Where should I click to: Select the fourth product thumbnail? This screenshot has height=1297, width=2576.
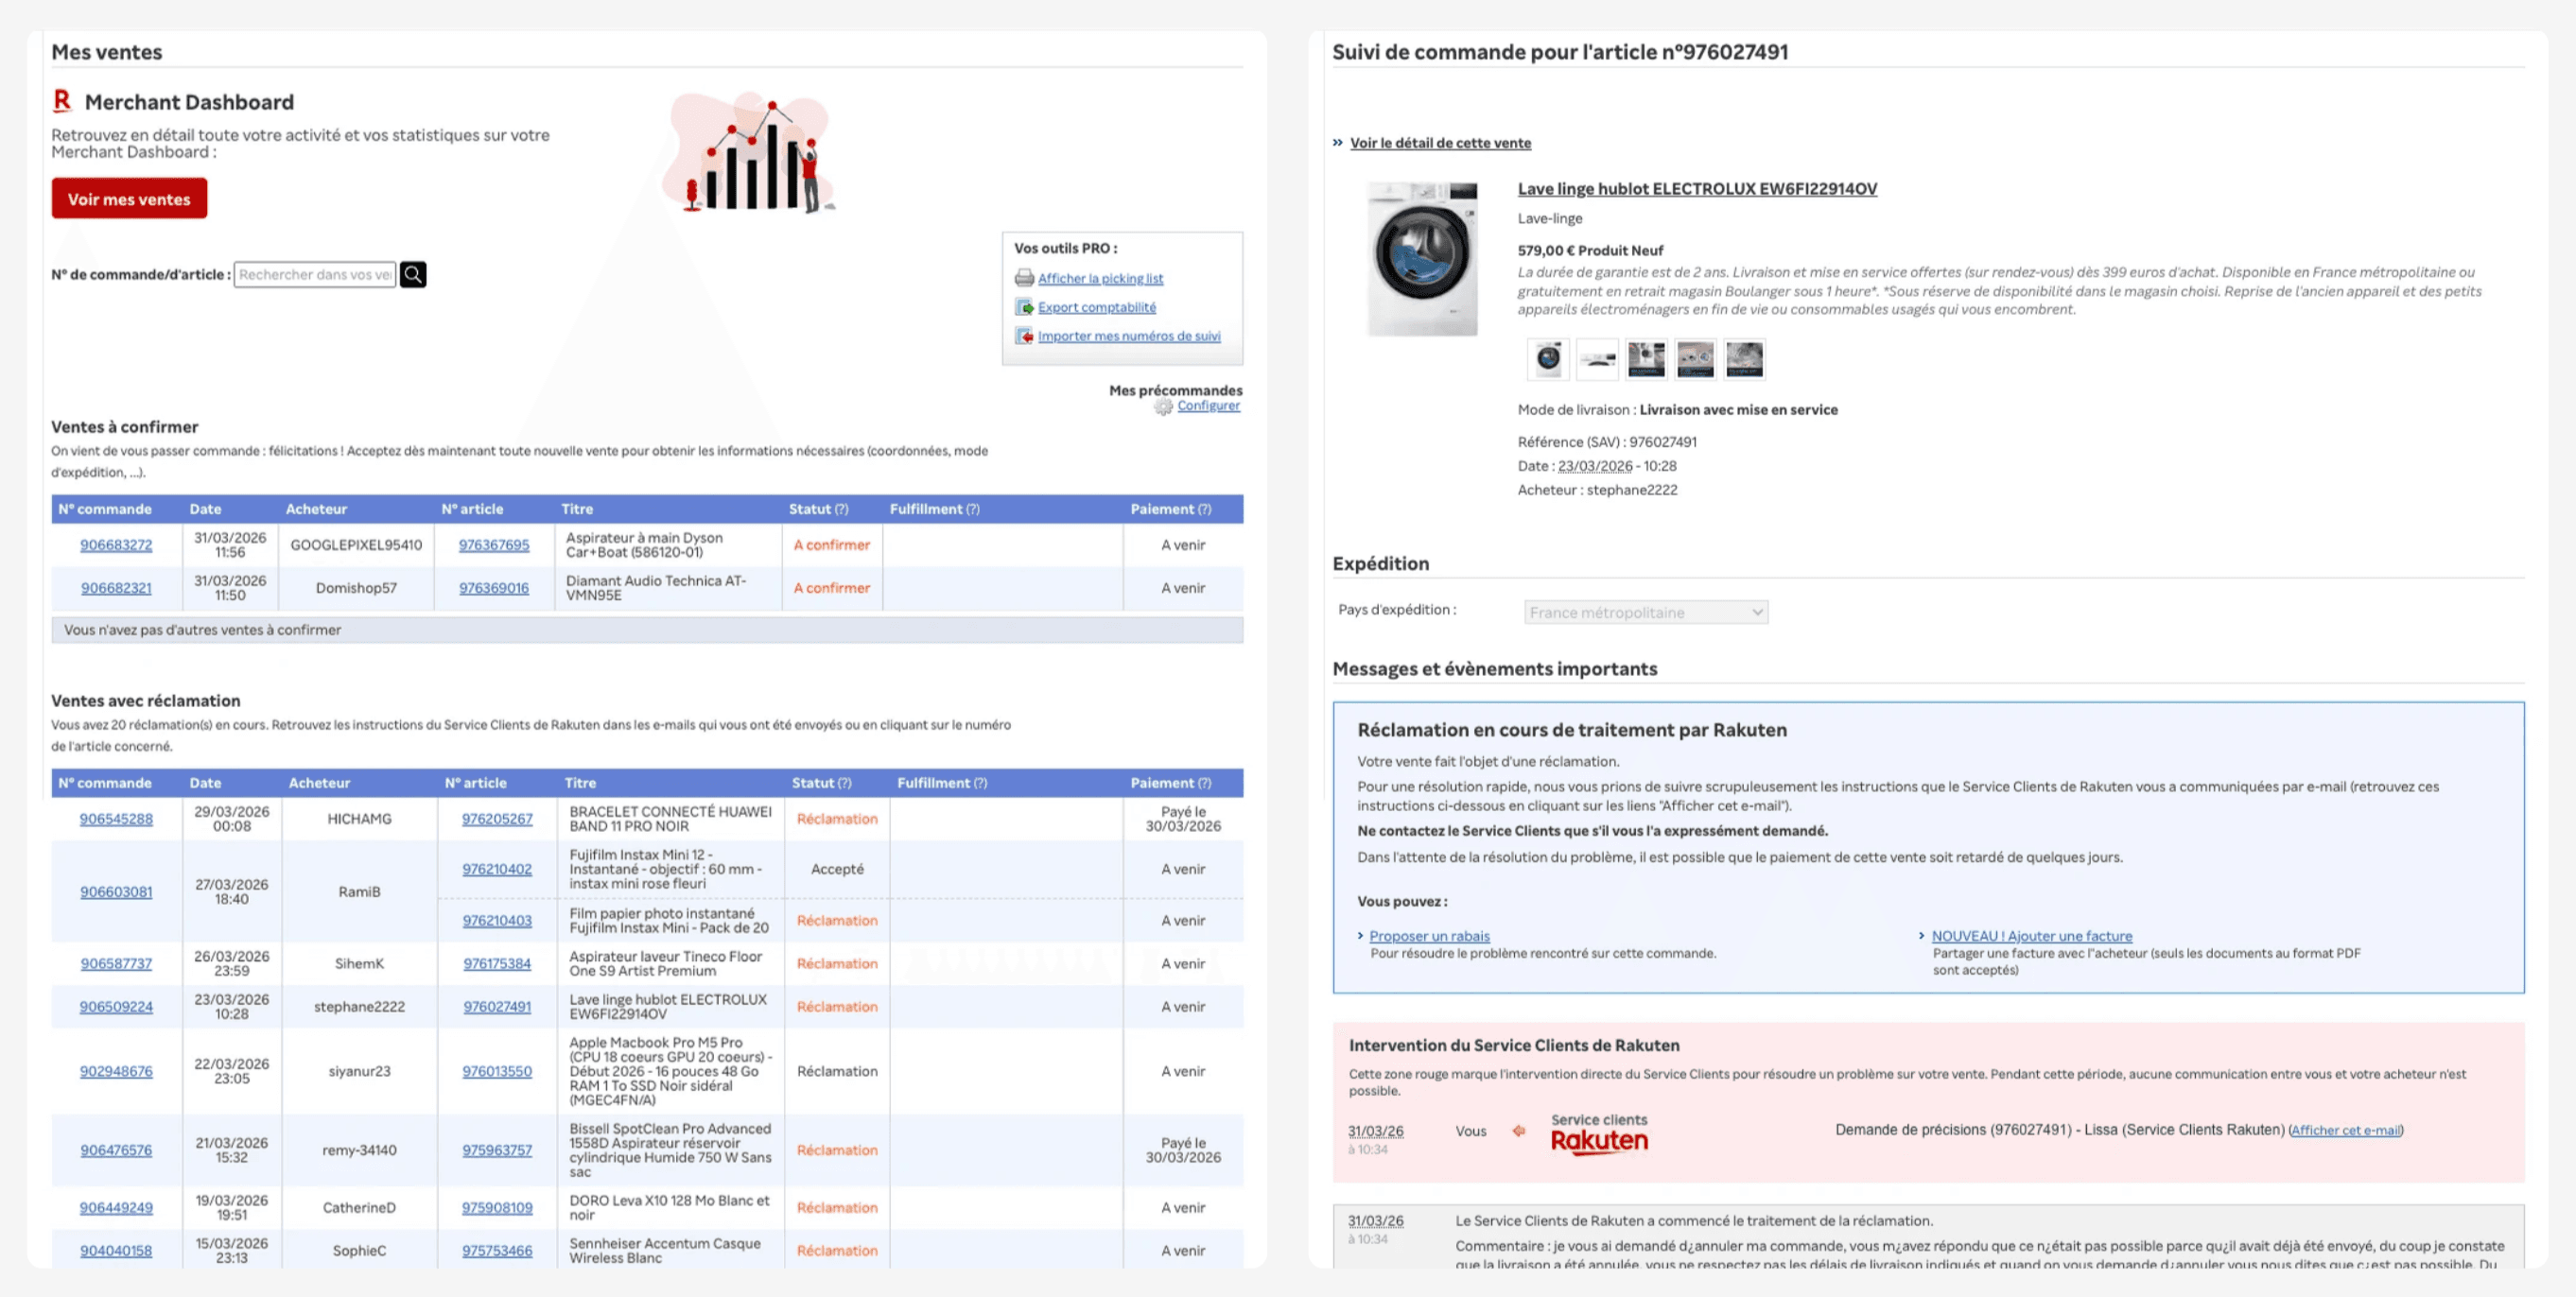(1695, 358)
